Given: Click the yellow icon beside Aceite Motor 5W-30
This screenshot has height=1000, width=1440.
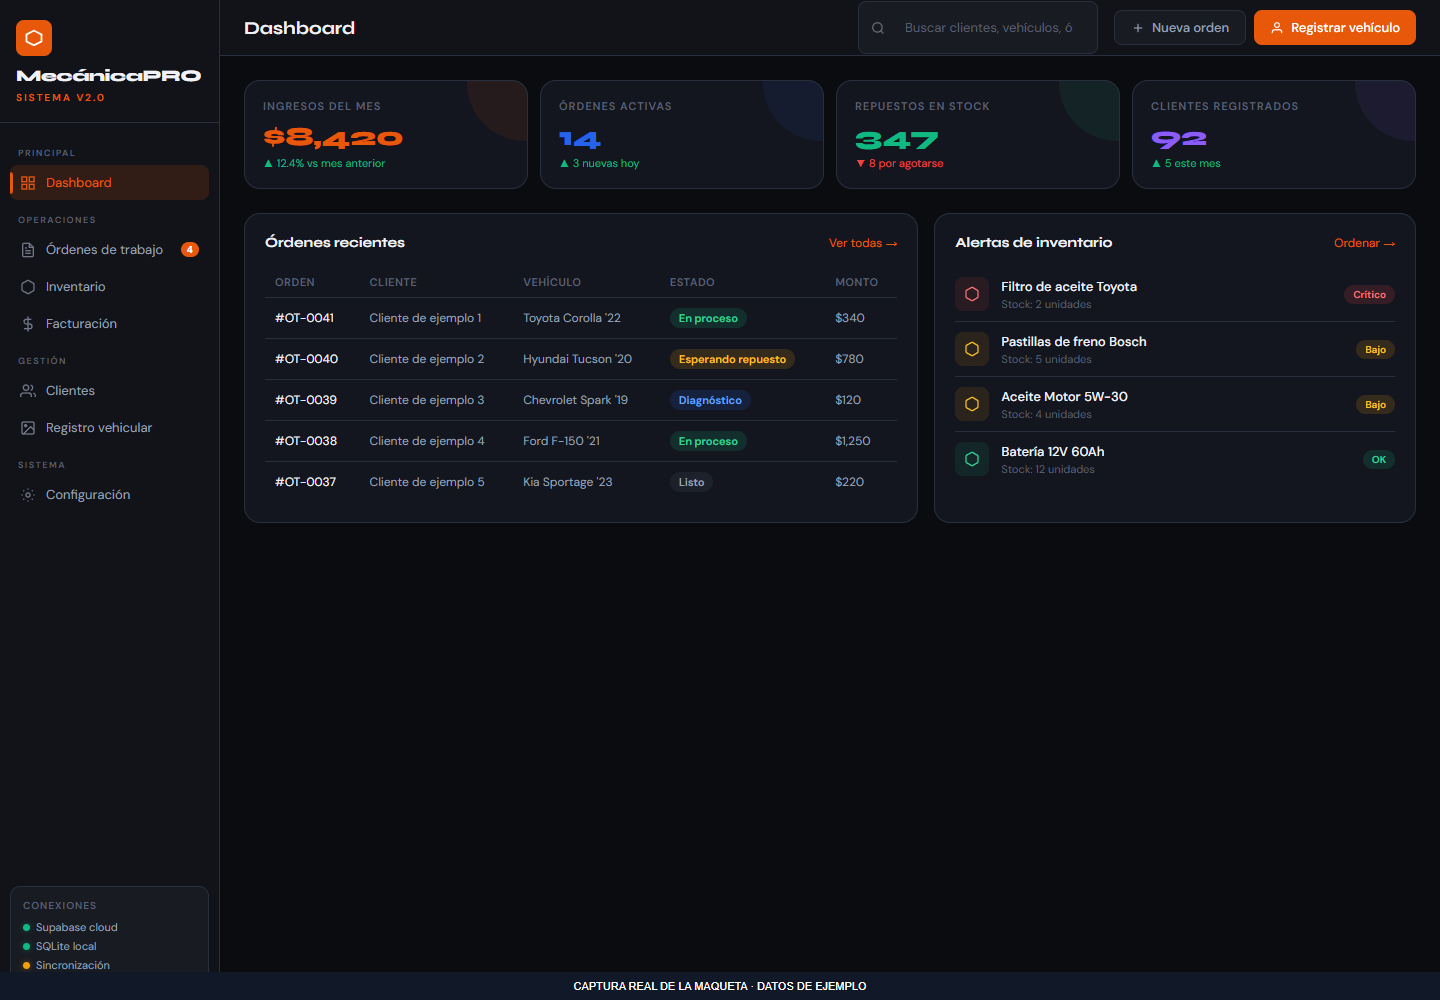Looking at the screenshot, I should 972,405.
